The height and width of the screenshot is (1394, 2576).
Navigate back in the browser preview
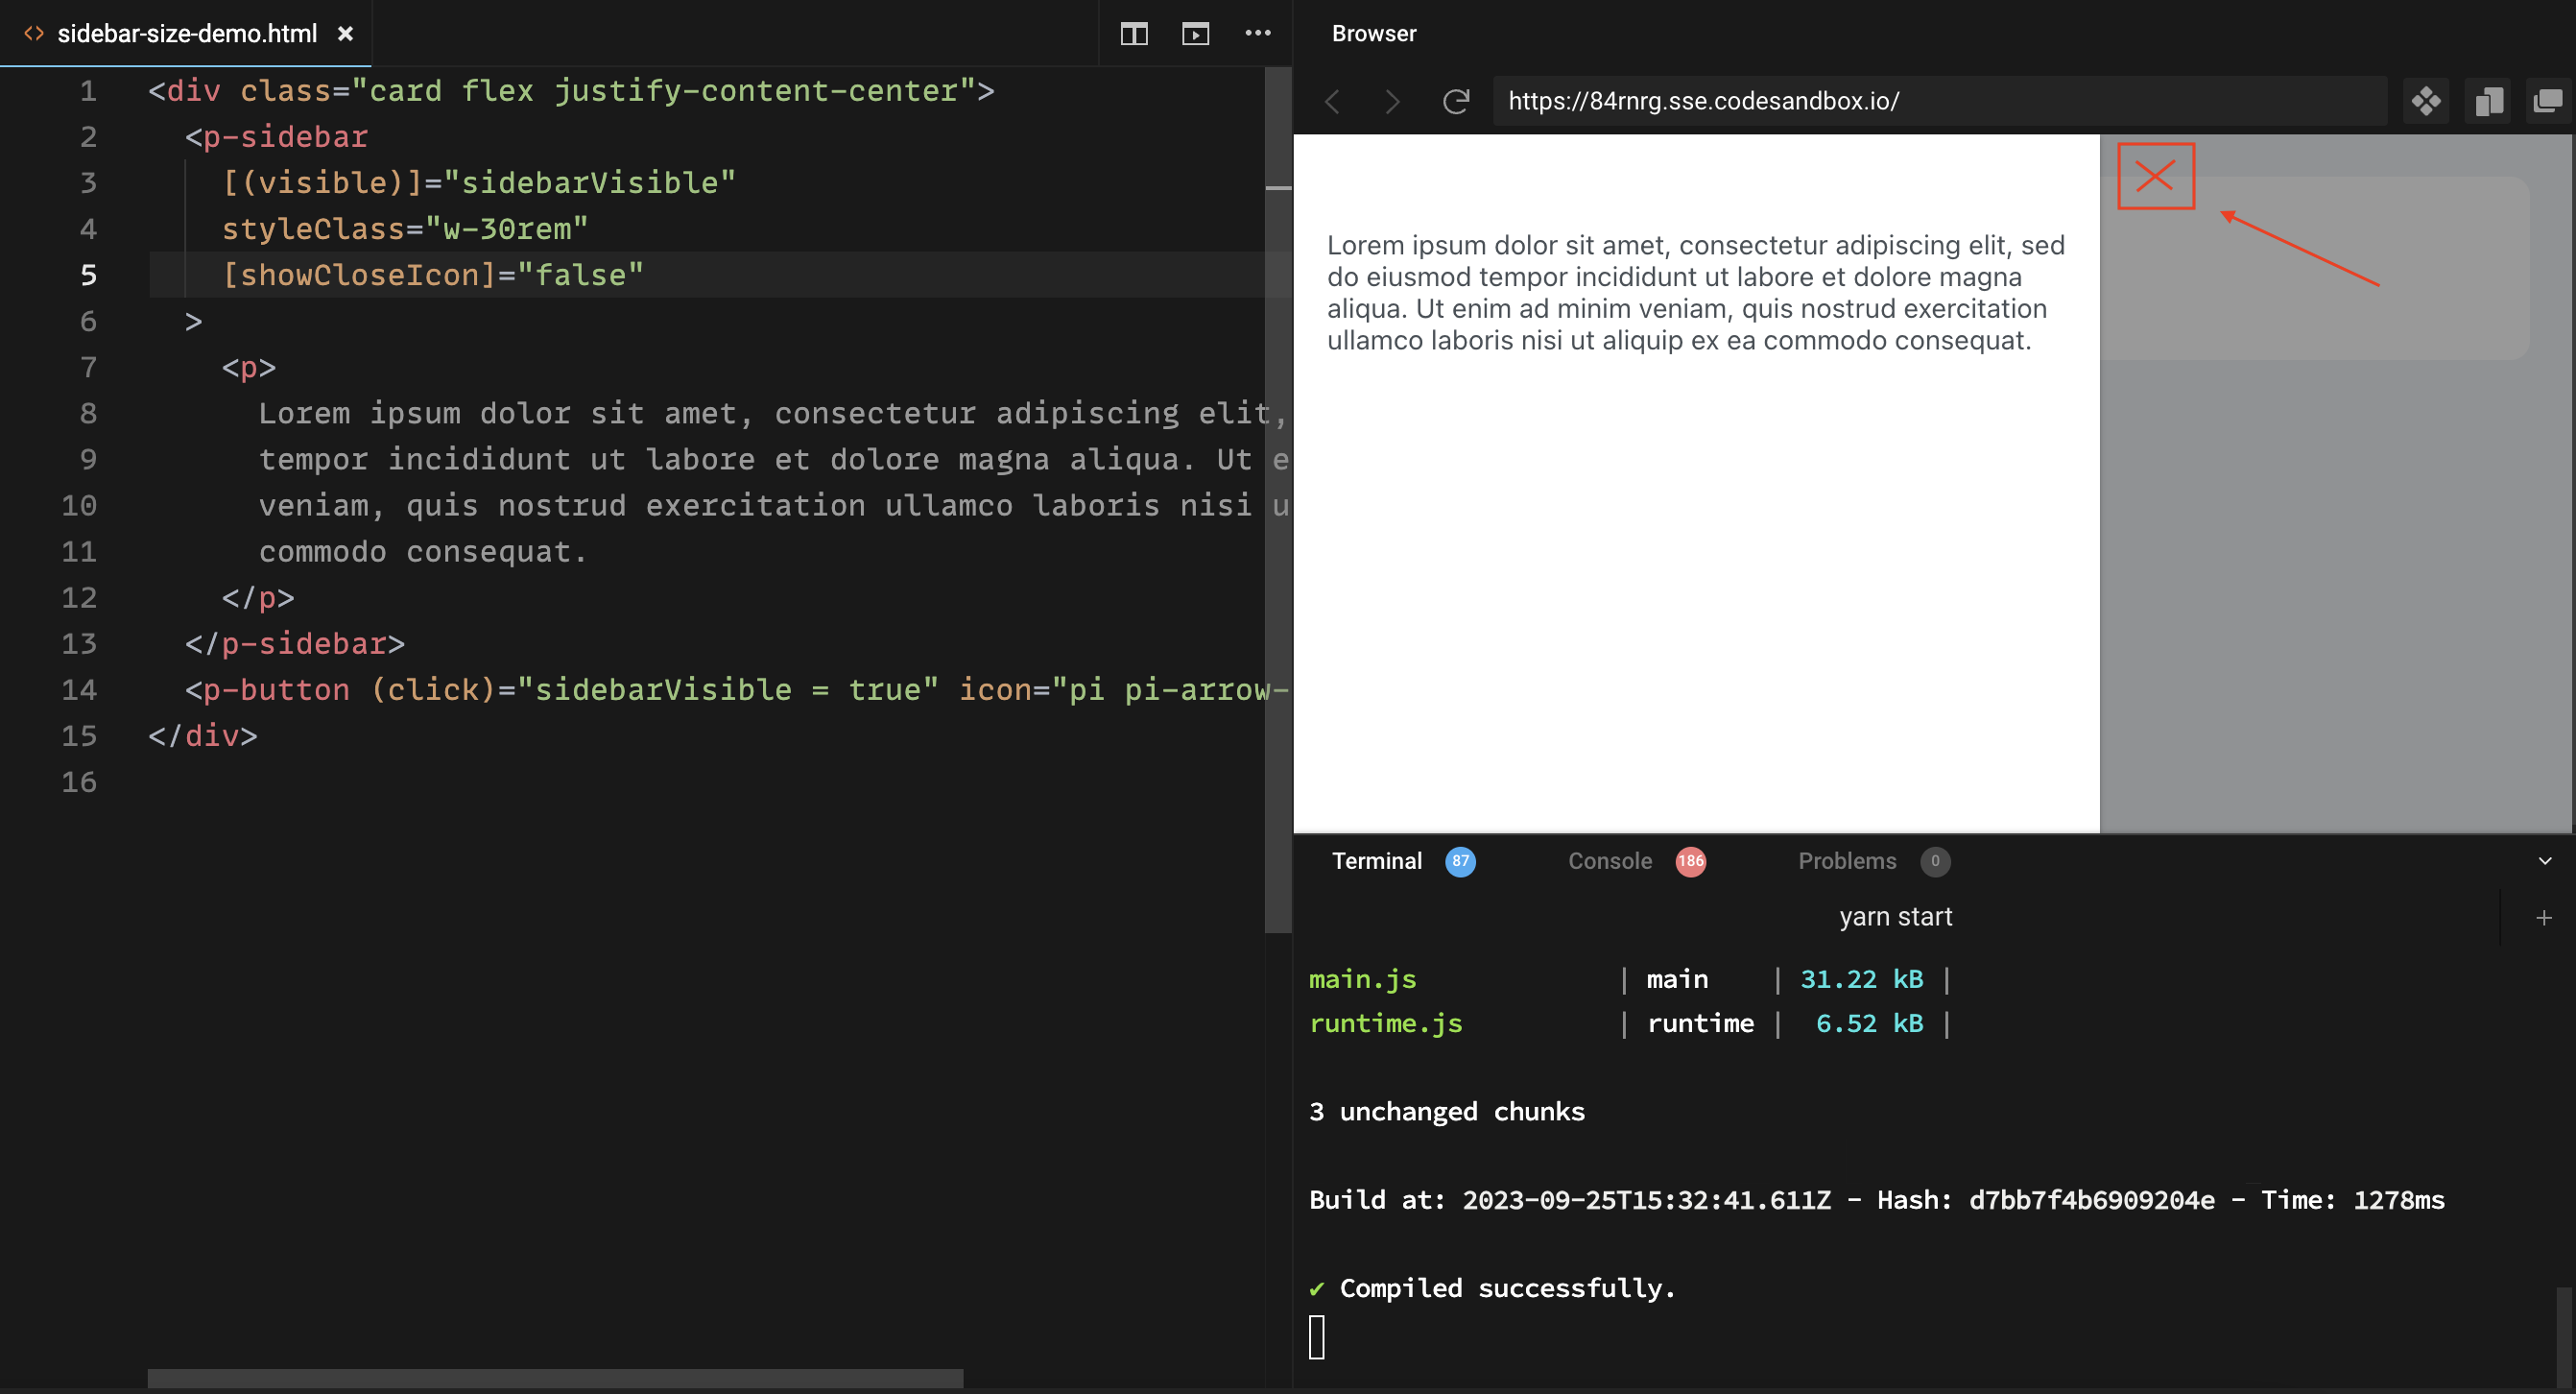point(1332,101)
